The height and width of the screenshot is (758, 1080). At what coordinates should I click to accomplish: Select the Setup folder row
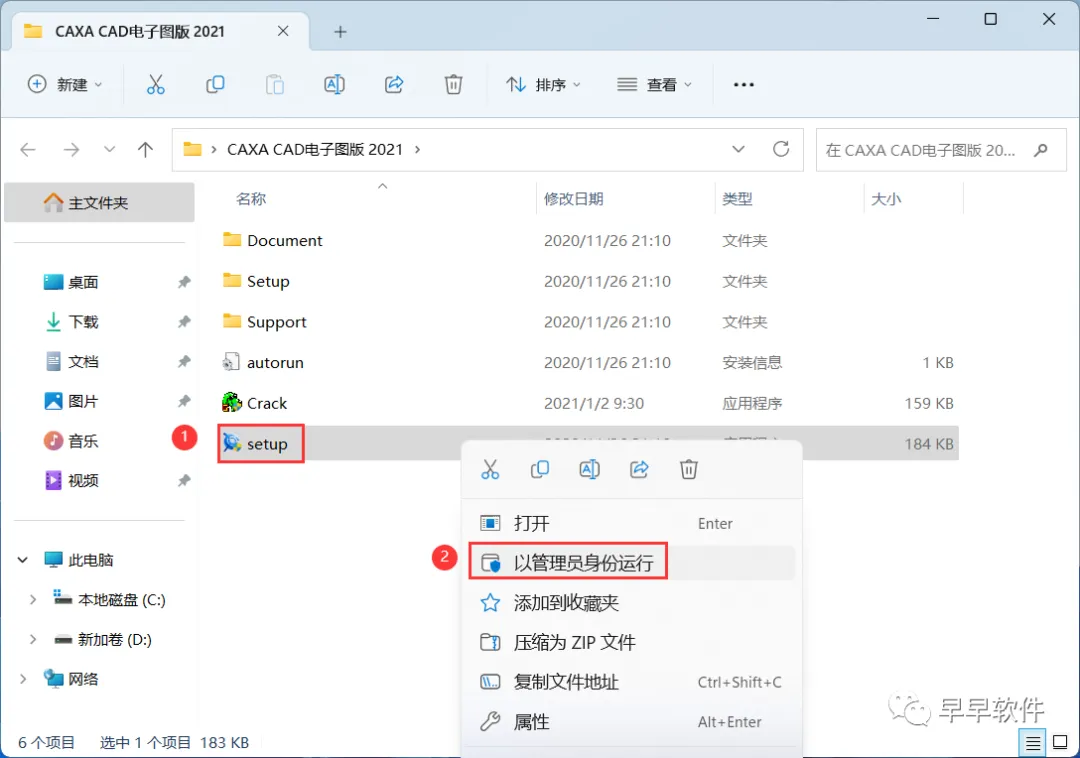(588, 281)
